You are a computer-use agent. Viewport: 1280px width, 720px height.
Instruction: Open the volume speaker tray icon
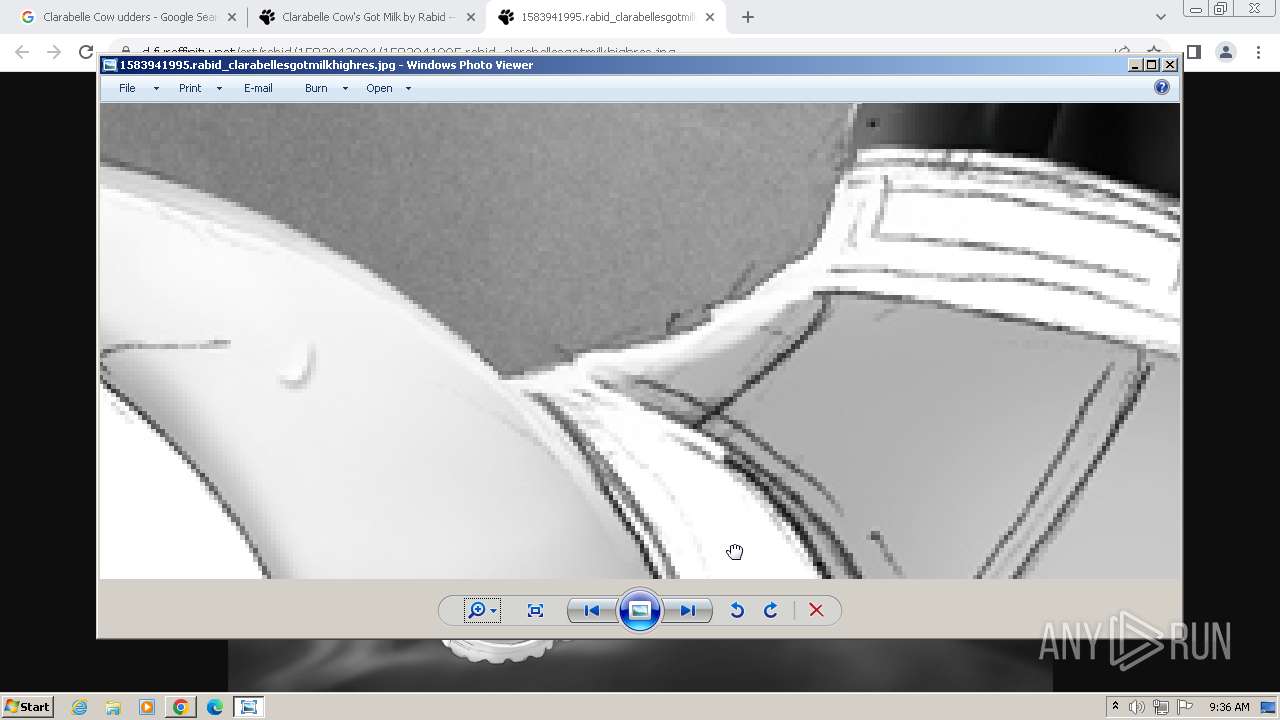[x=1137, y=707]
